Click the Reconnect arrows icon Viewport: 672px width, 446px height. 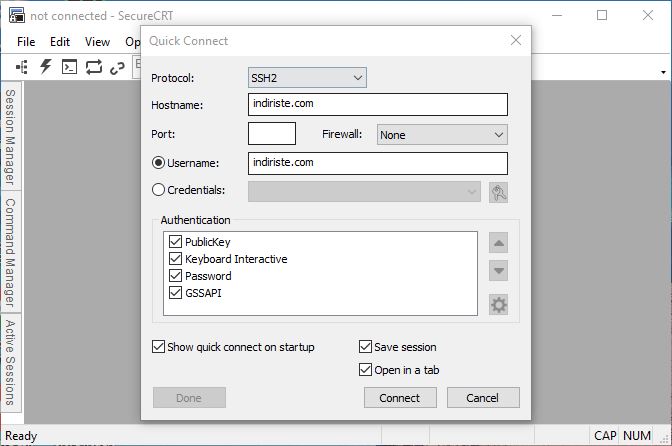[x=94, y=67]
